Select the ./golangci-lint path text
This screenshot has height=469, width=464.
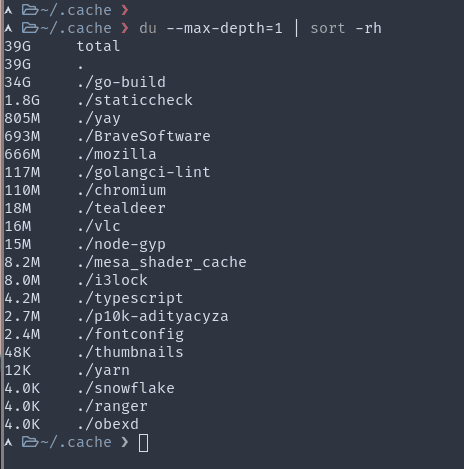144,172
